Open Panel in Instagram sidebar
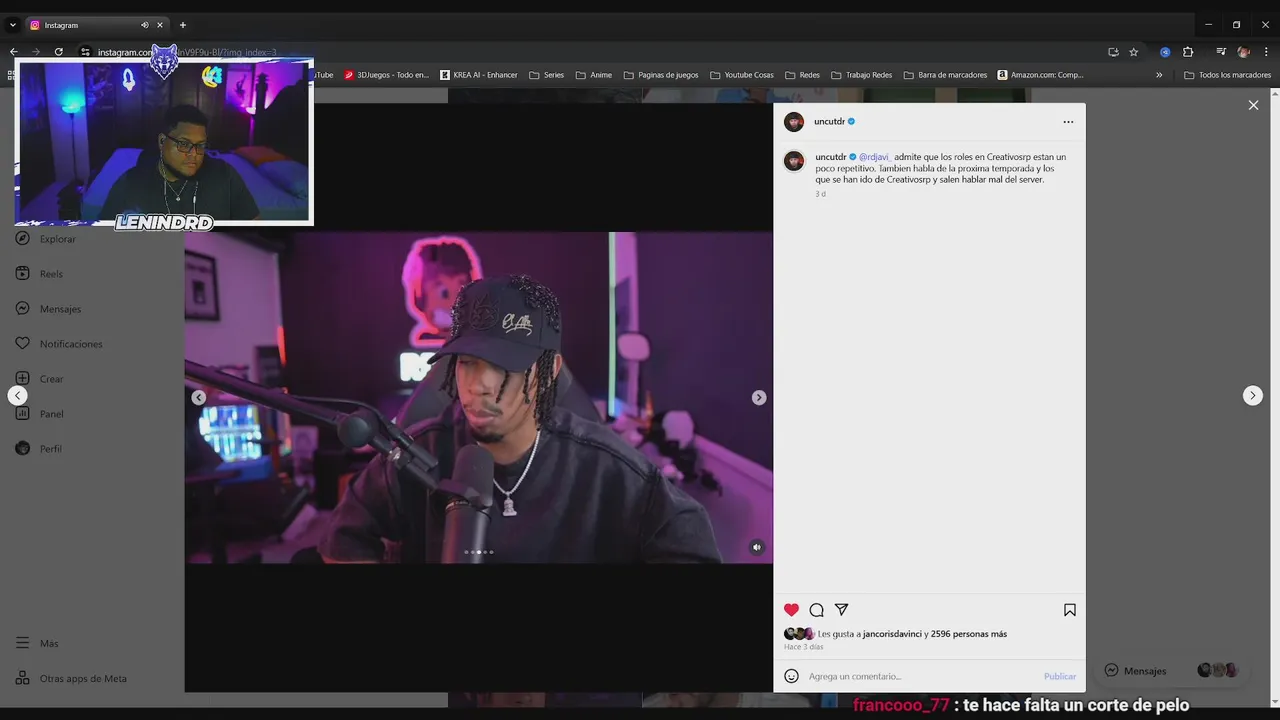 tap(40, 414)
